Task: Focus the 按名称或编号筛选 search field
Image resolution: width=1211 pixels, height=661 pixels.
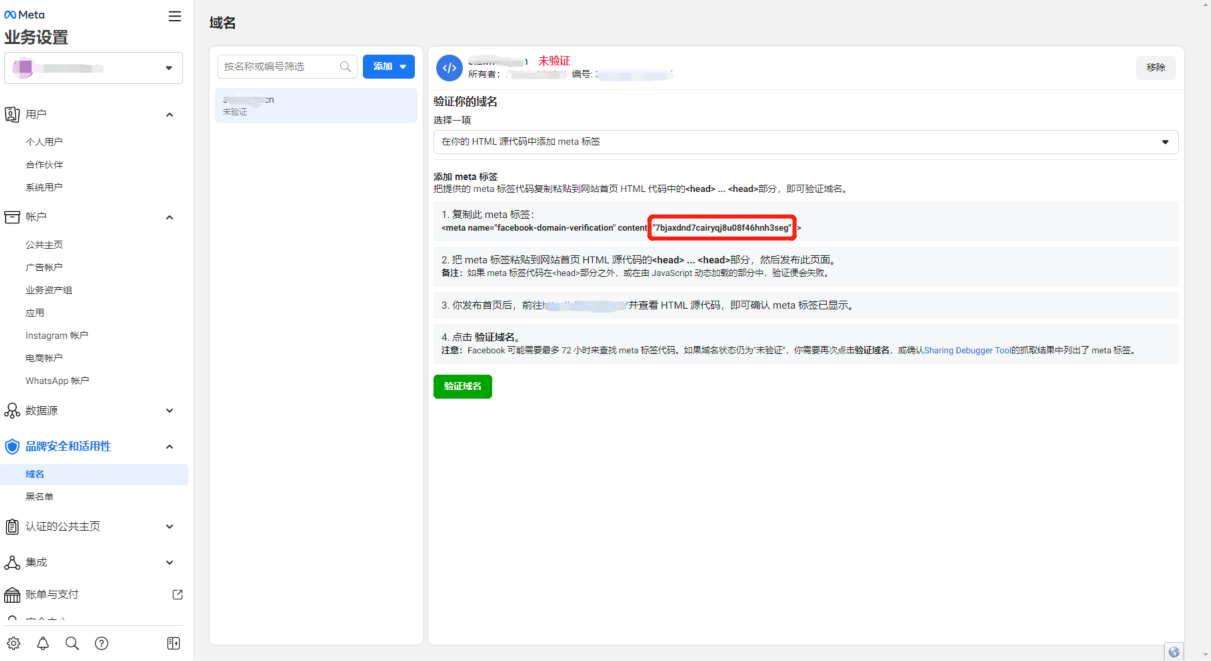Action: (288, 66)
